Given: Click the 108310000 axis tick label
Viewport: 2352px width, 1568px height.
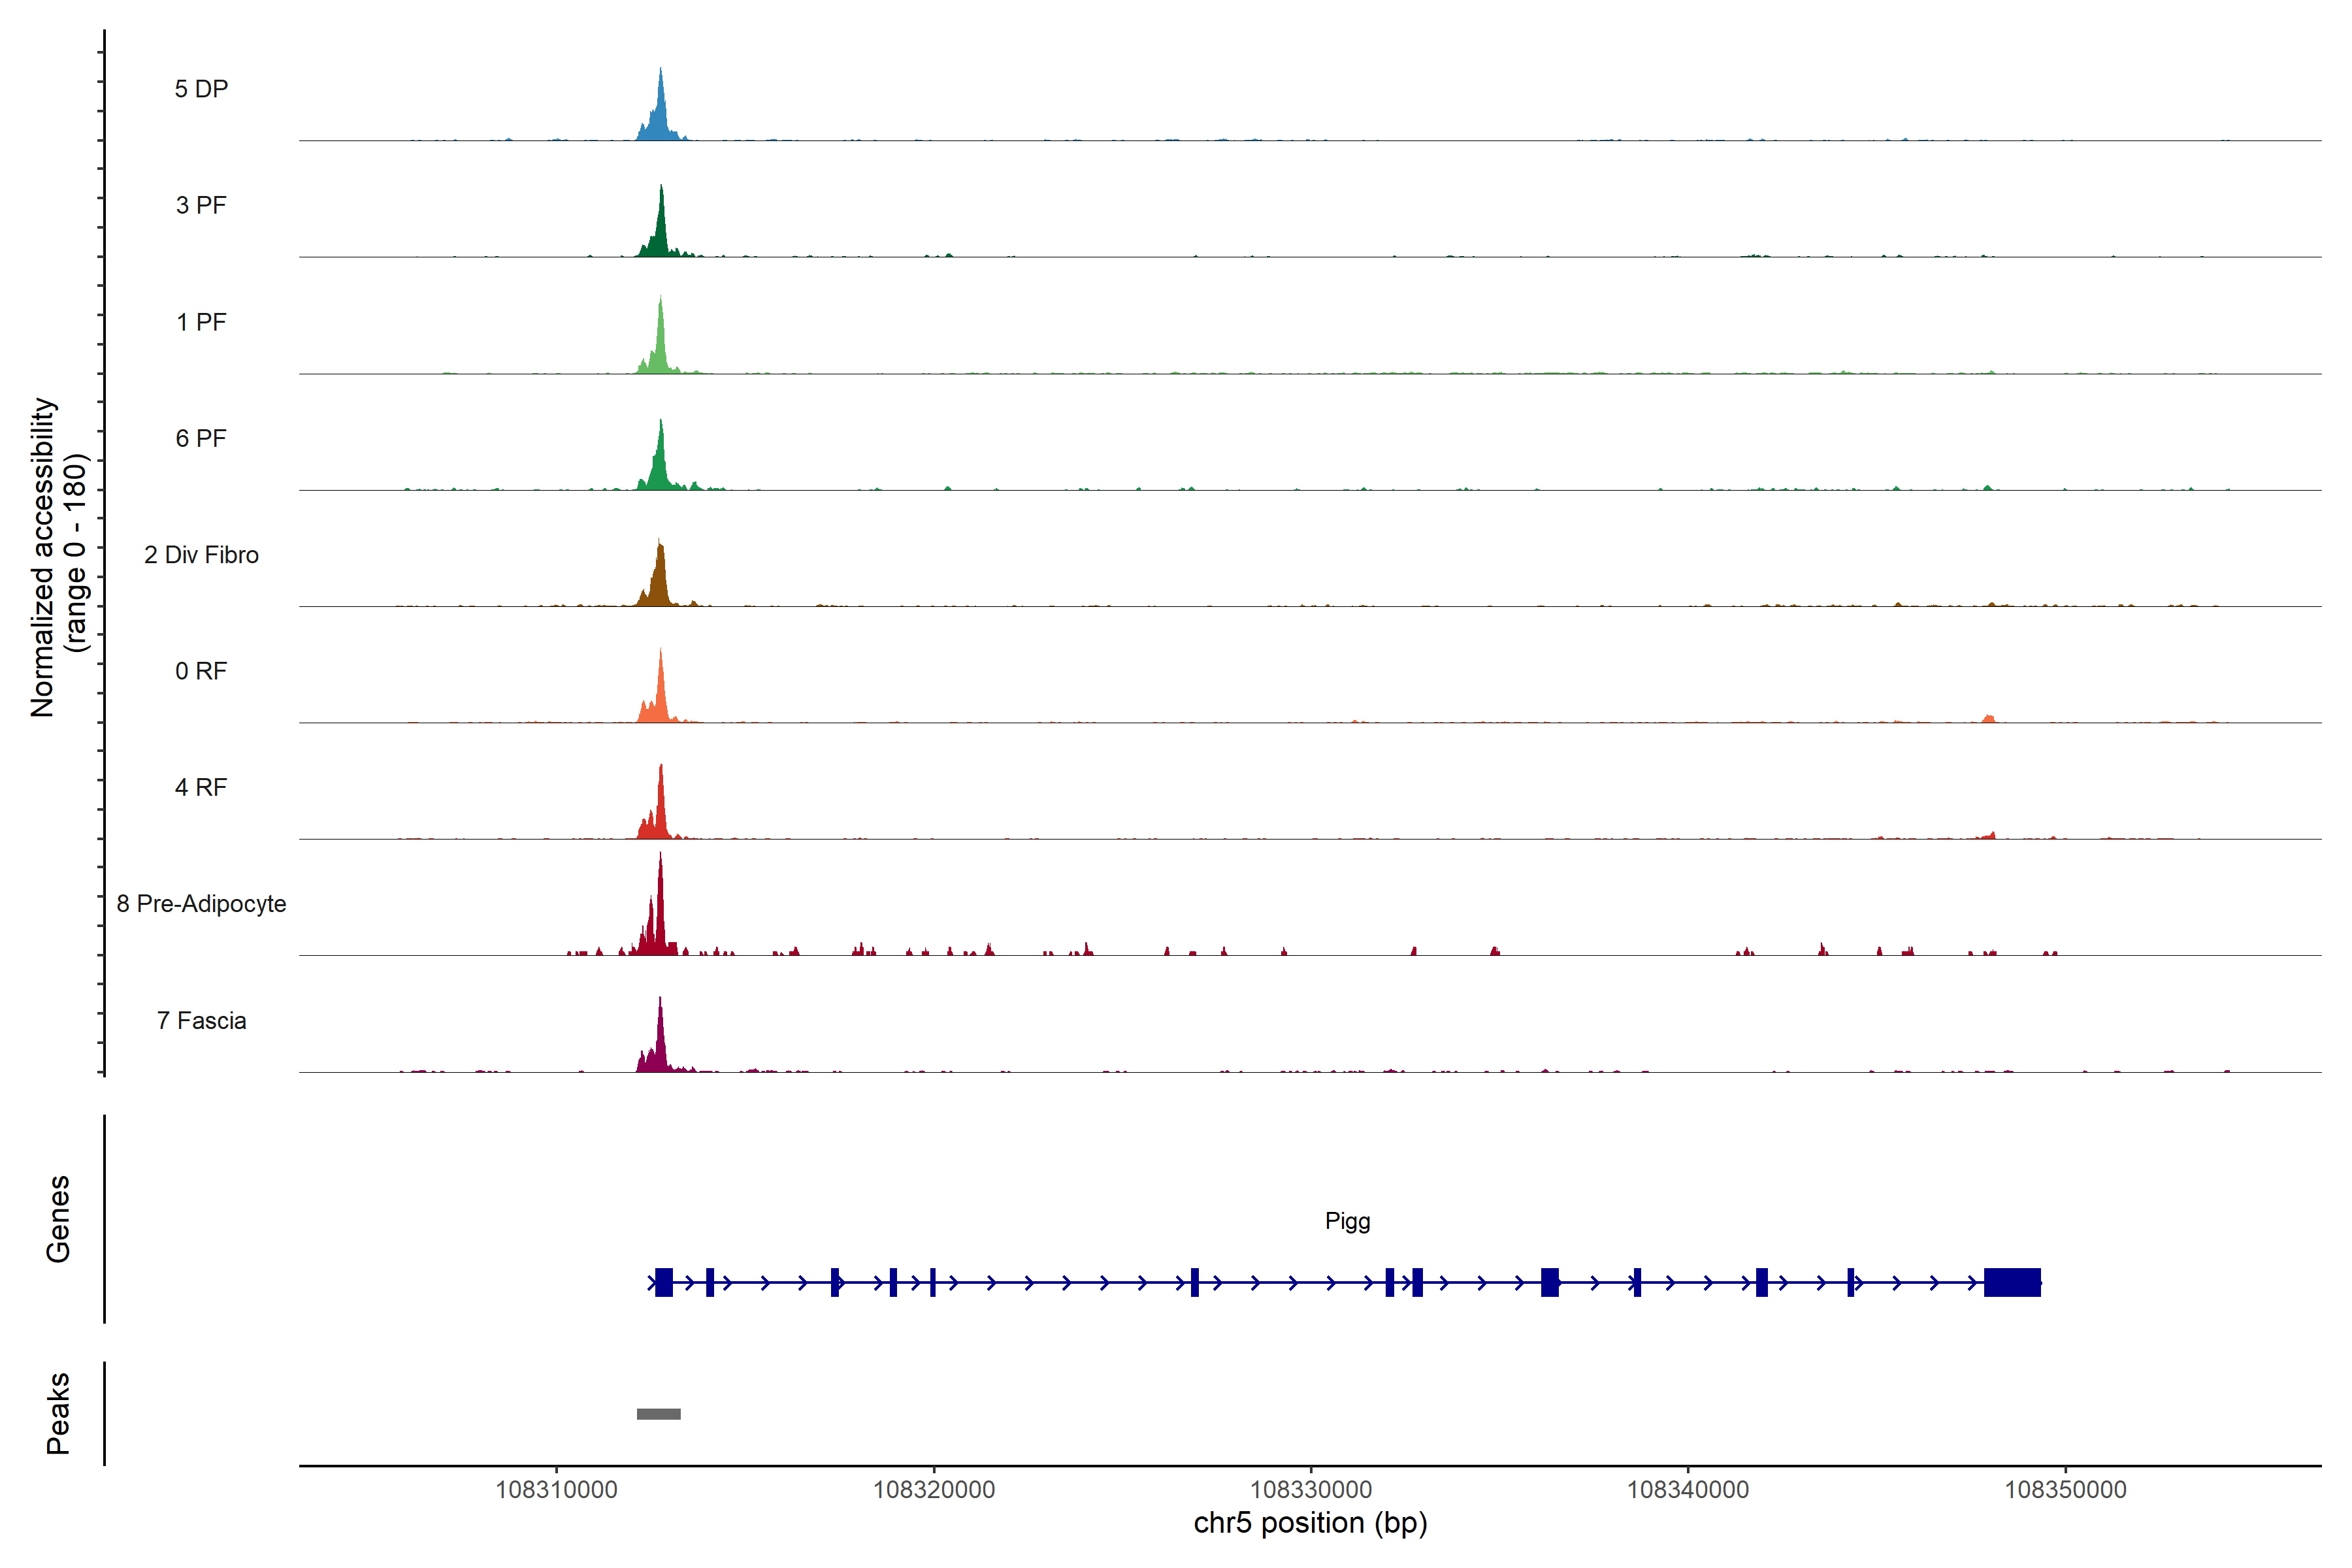Looking at the screenshot, I should point(557,1489).
